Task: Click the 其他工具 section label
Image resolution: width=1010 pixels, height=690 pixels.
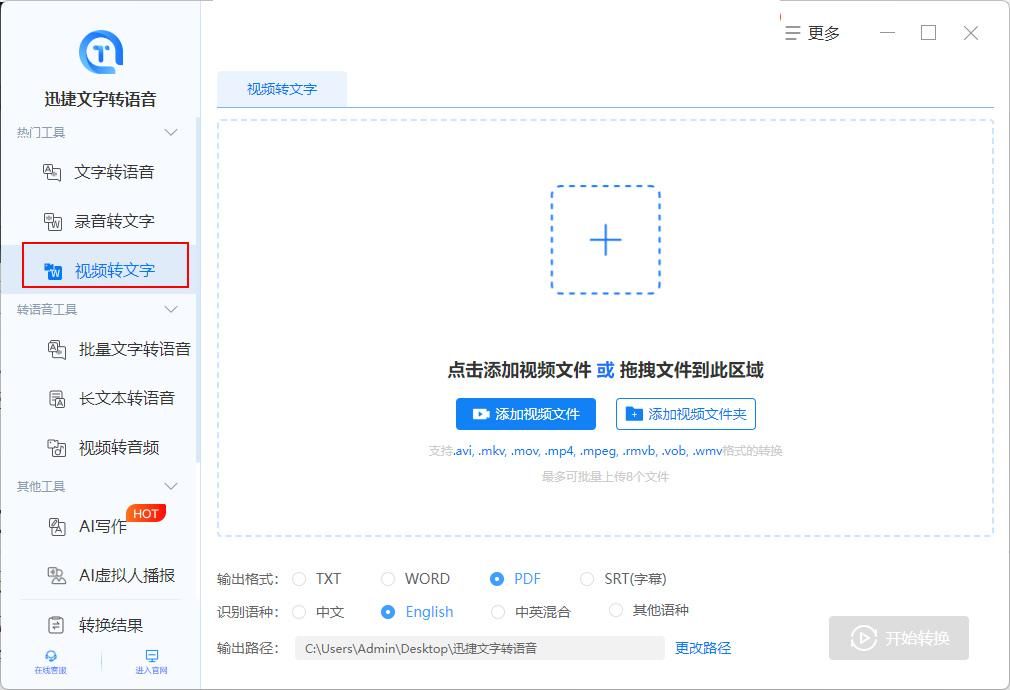Action: (41, 486)
